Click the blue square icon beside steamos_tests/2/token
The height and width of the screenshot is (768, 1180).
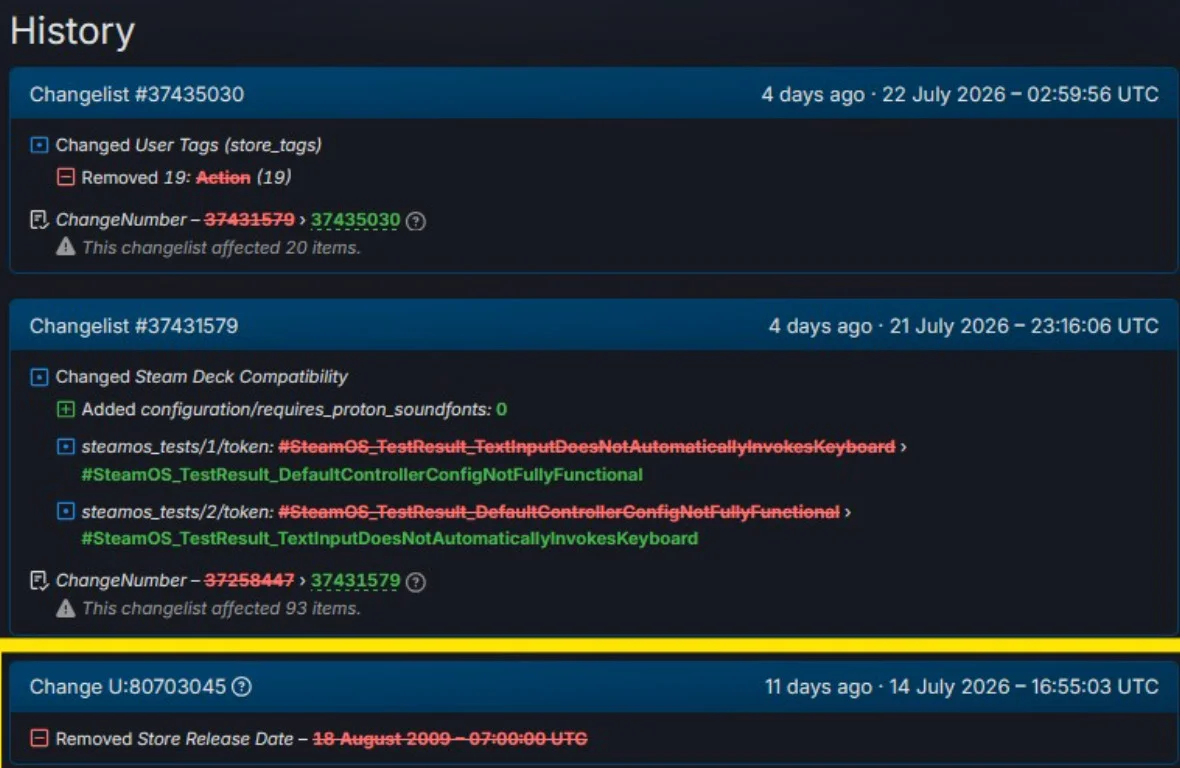(65, 511)
